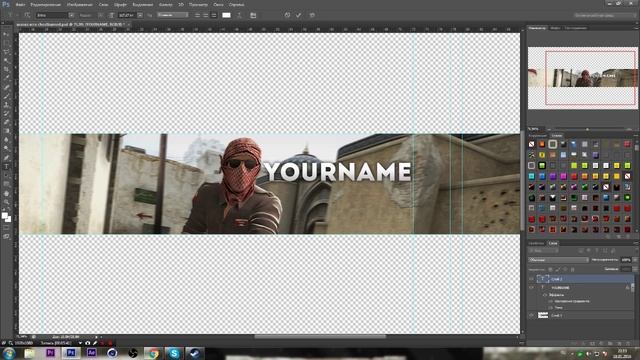640x360 pixels.
Task: Open the layer blend mode dropdown
Action: pyautogui.click(x=558, y=260)
